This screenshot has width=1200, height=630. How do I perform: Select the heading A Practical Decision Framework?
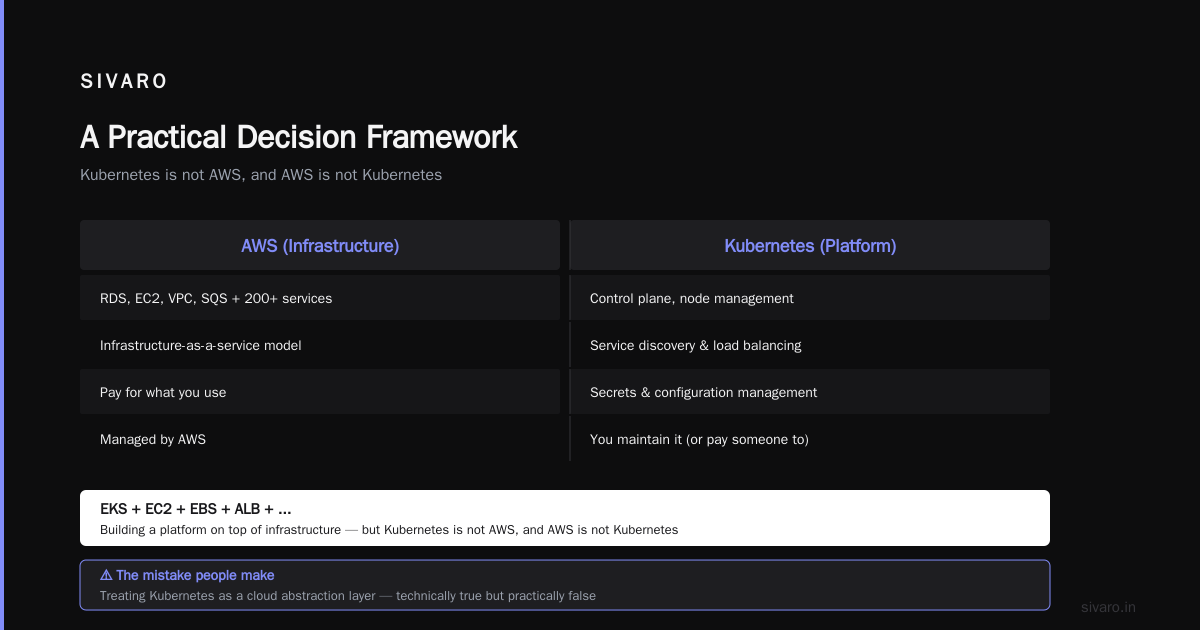299,137
